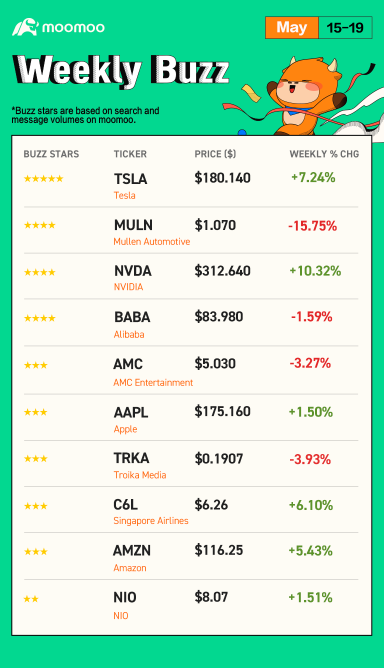Select the NVDA ticker symbol
The image size is (384, 668).
(x=133, y=271)
